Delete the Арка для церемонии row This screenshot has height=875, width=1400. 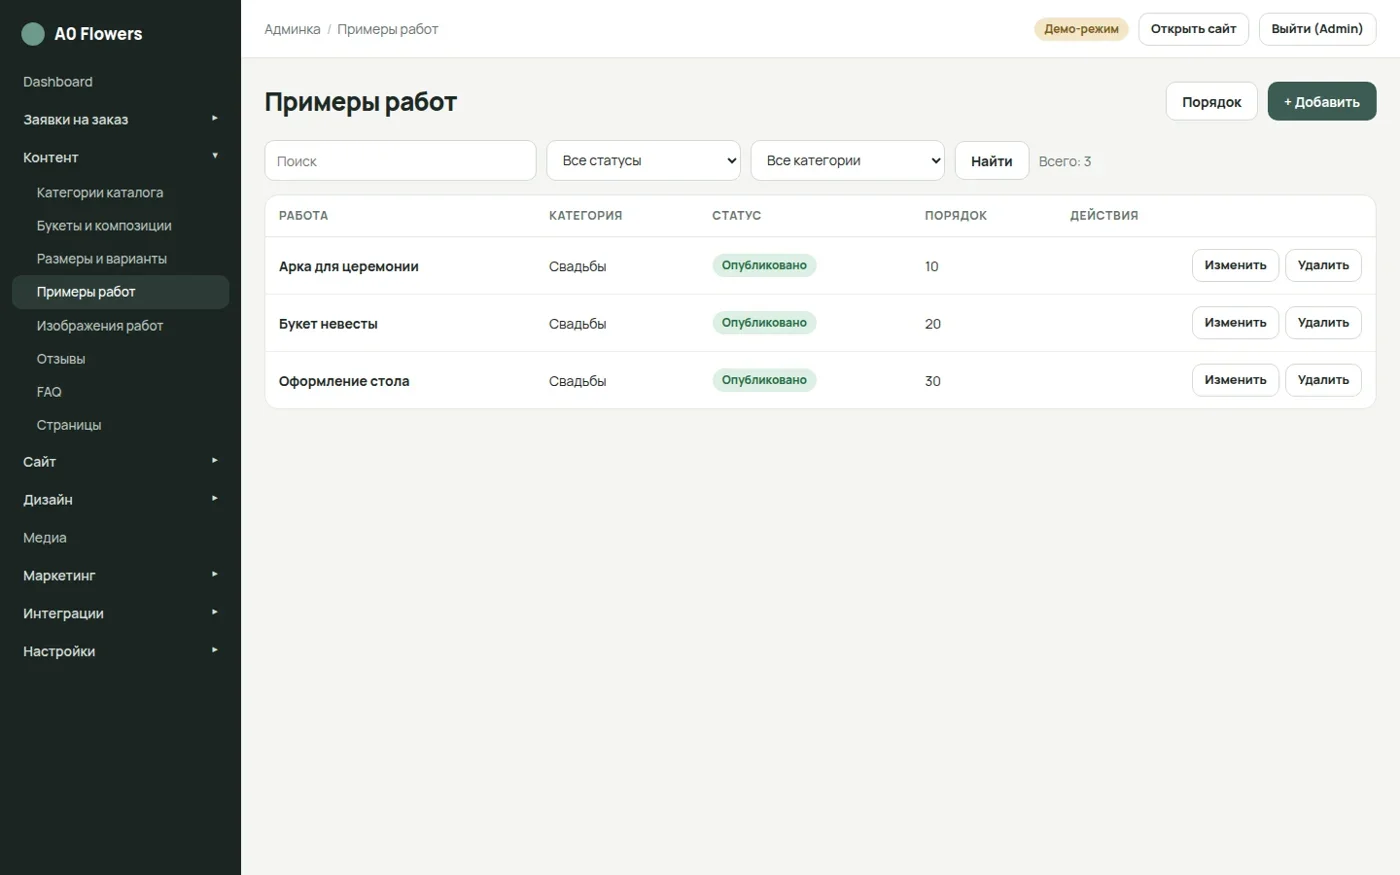pos(1323,266)
